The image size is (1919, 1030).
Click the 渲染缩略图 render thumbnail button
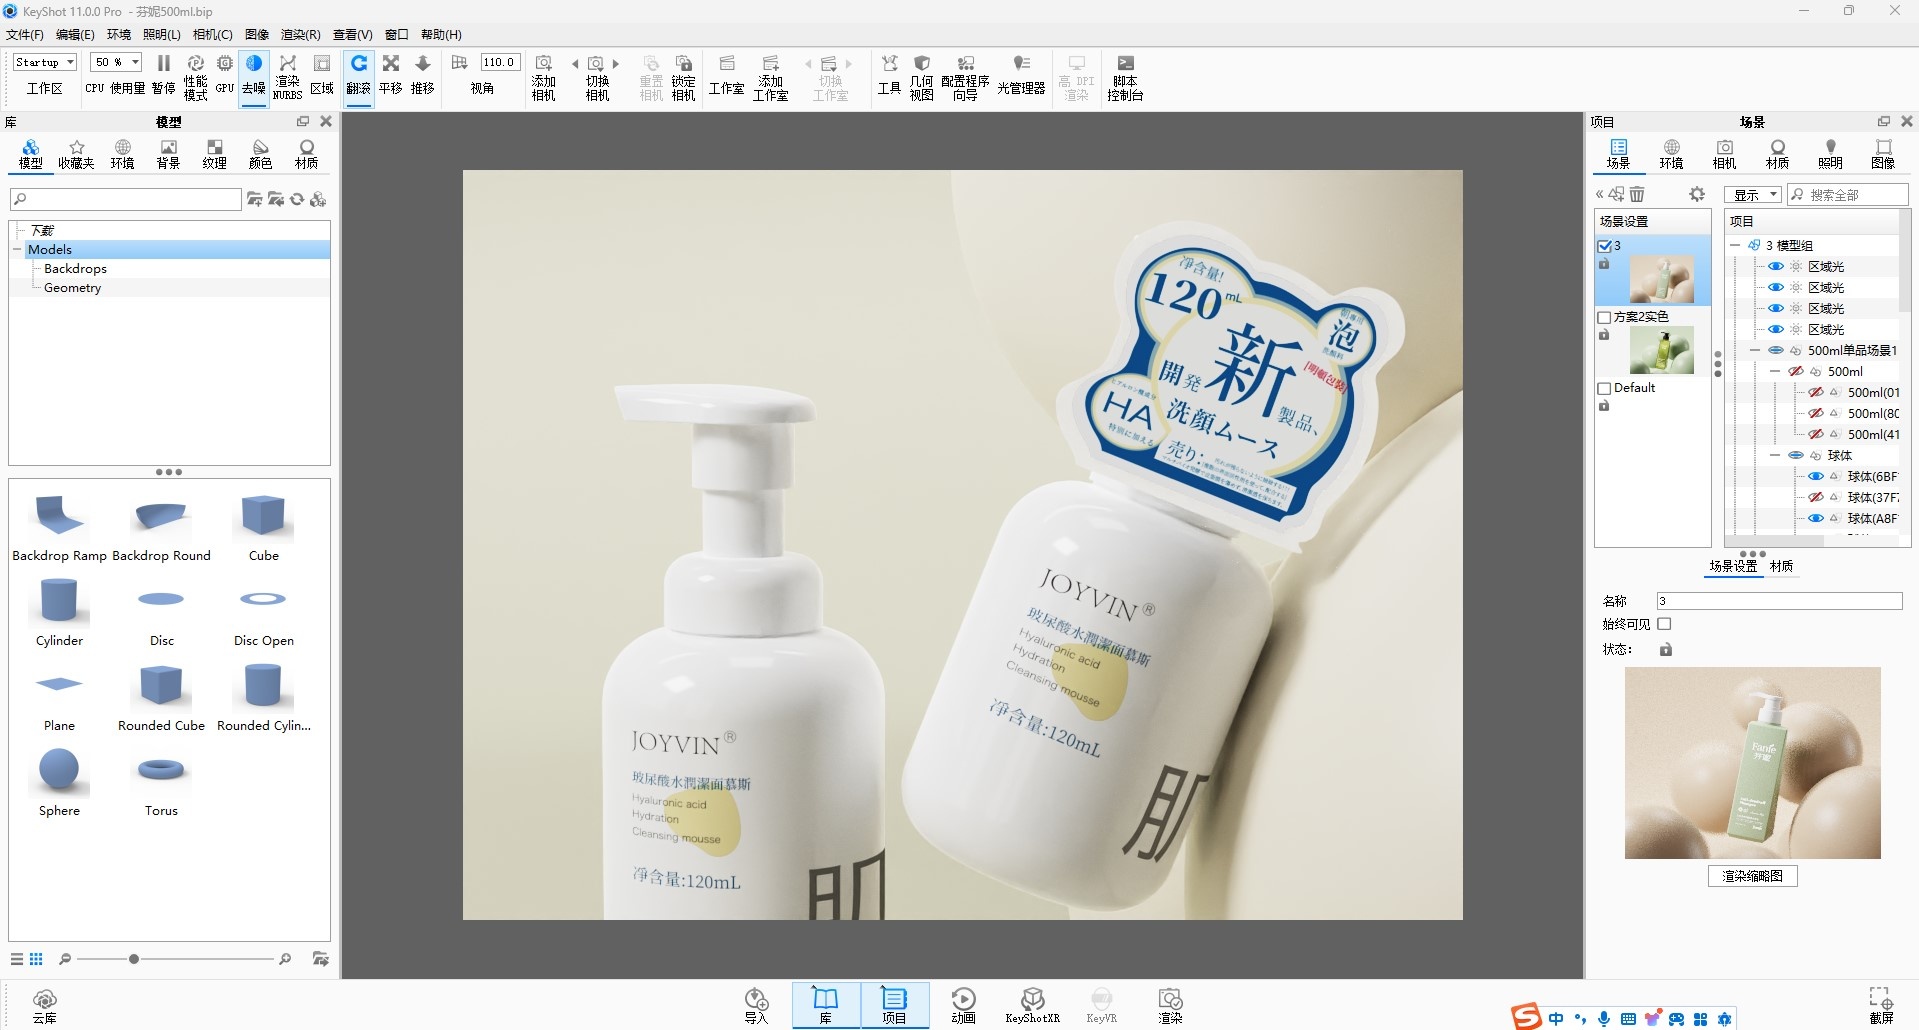(1752, 876)
